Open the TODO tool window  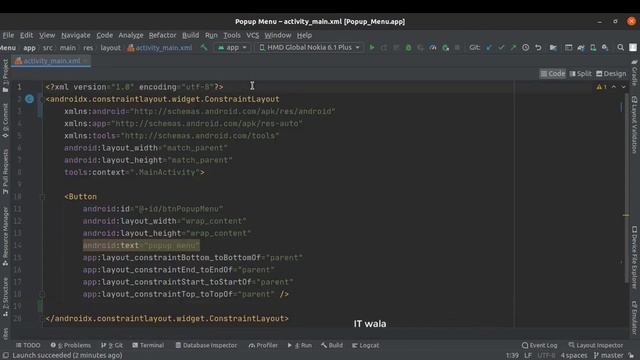28,345
